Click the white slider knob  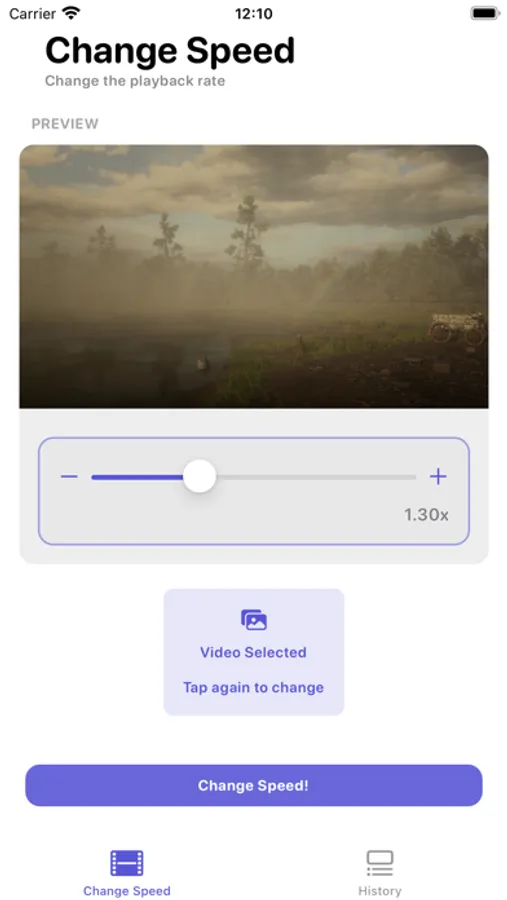coord(199,476)
